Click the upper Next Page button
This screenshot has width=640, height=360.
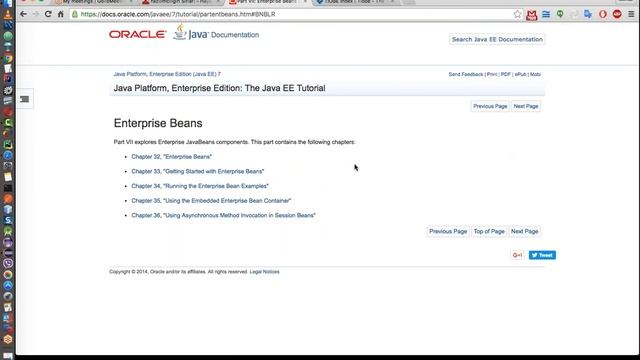526,106
